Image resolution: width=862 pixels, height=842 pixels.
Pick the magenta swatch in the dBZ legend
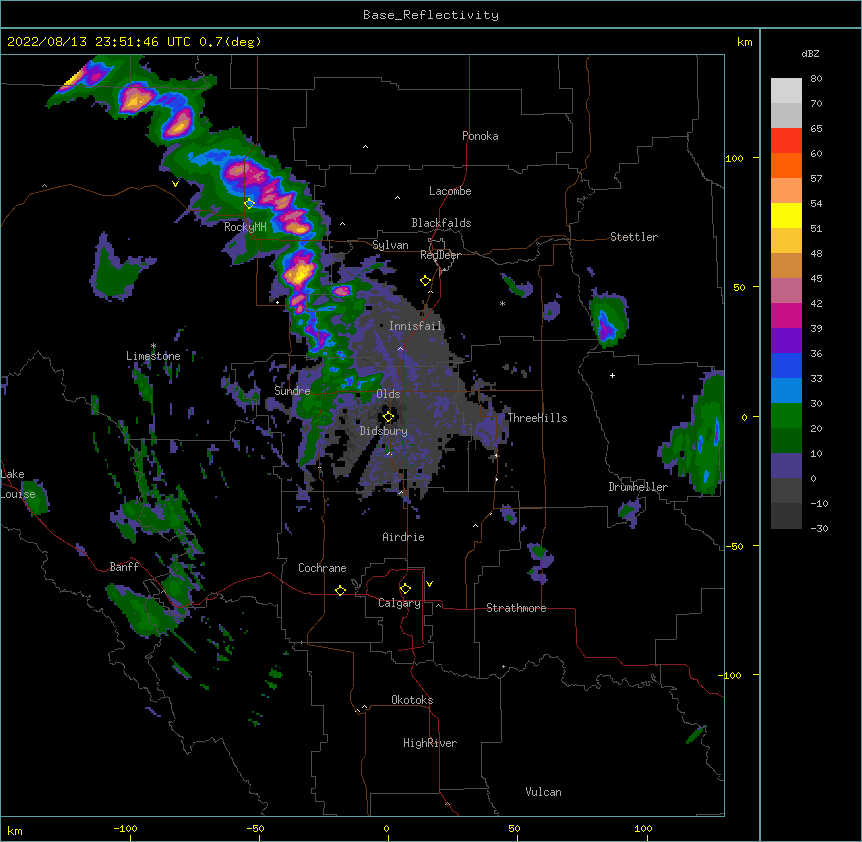click(x=786, y=315)
